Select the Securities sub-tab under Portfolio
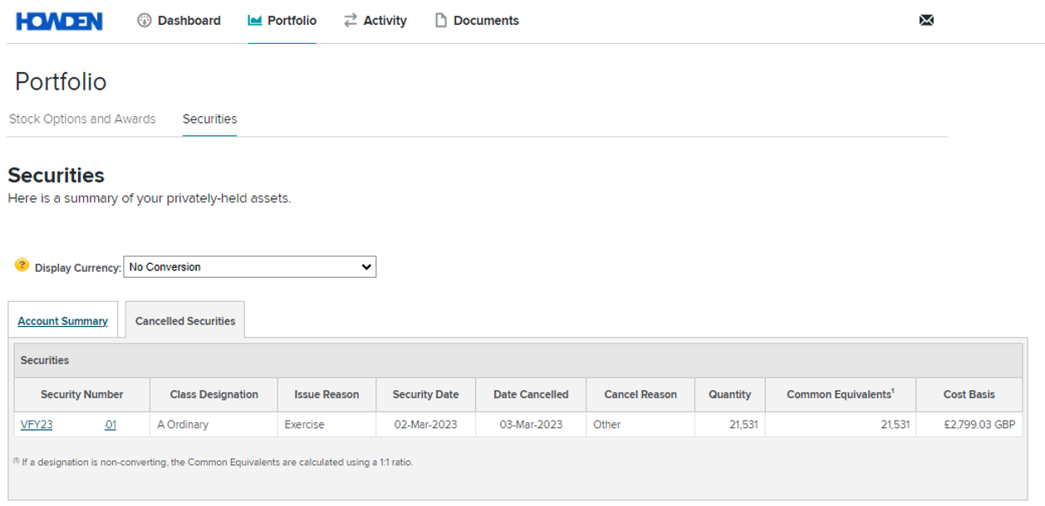This screenshot has height=506, width=1045. (x=209, y=119)
